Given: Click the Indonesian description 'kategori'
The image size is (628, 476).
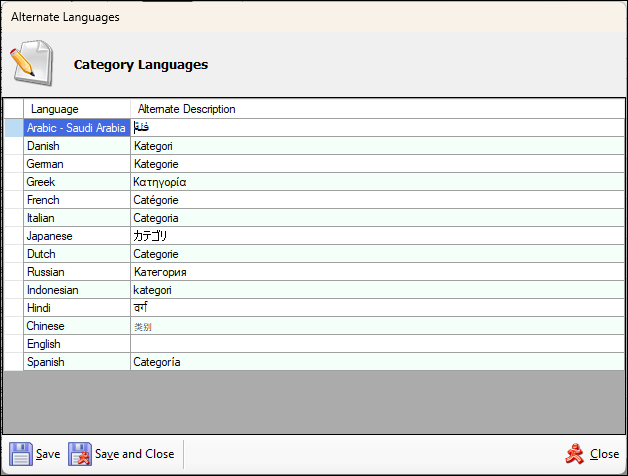Looking at the screenshot, I should 152,290.
